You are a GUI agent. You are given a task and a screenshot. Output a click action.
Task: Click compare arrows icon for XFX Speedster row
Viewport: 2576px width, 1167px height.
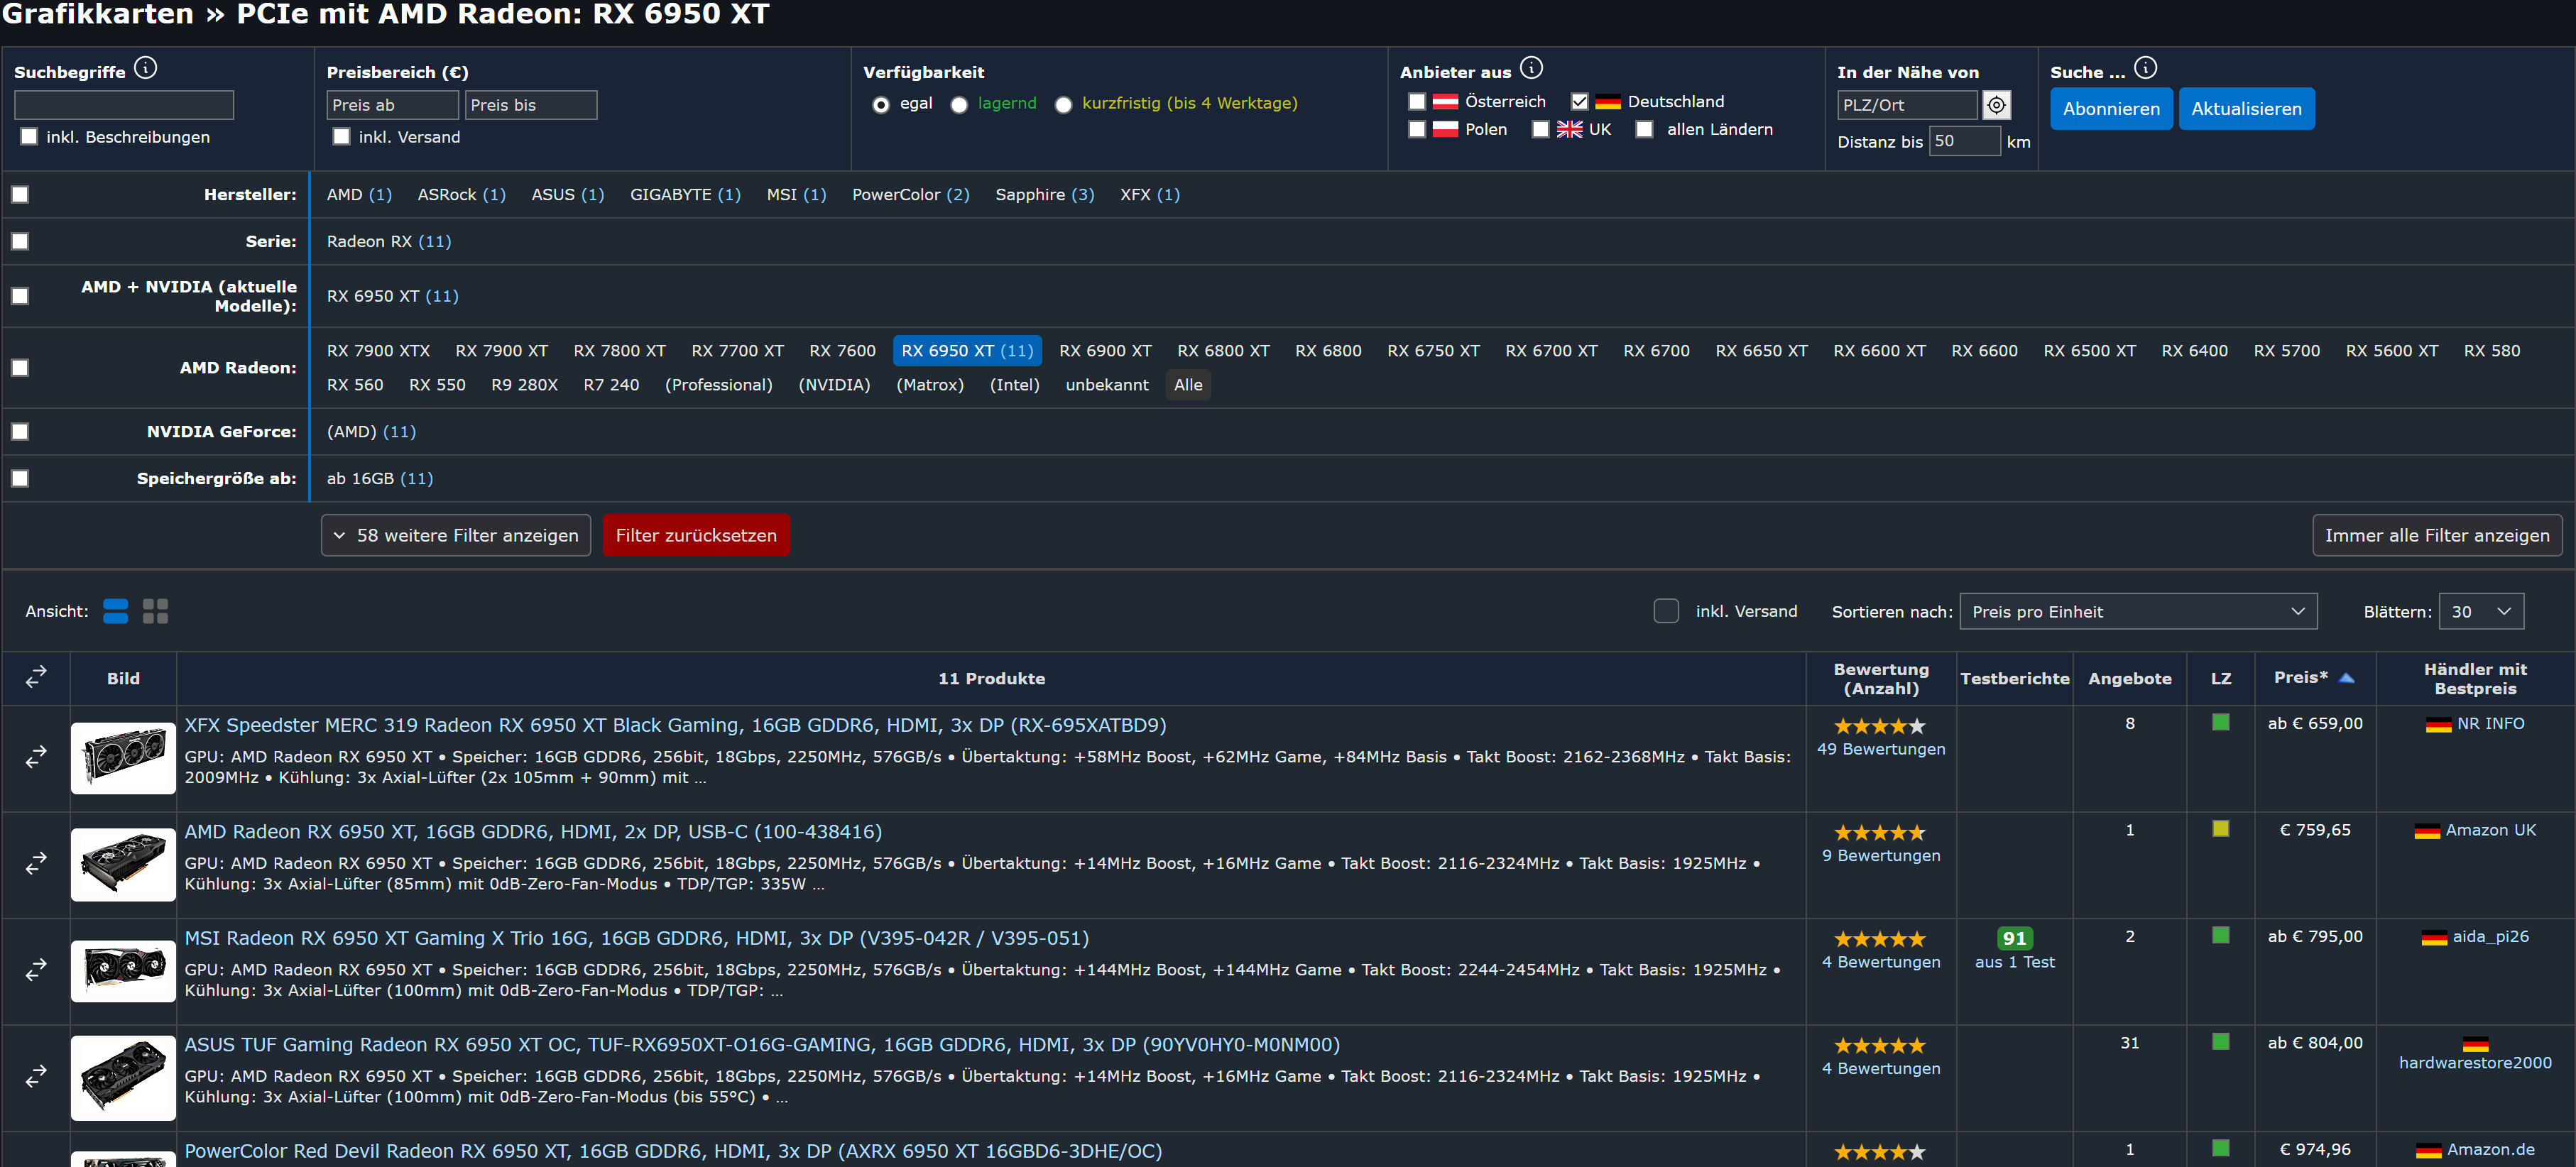point(36,757)
